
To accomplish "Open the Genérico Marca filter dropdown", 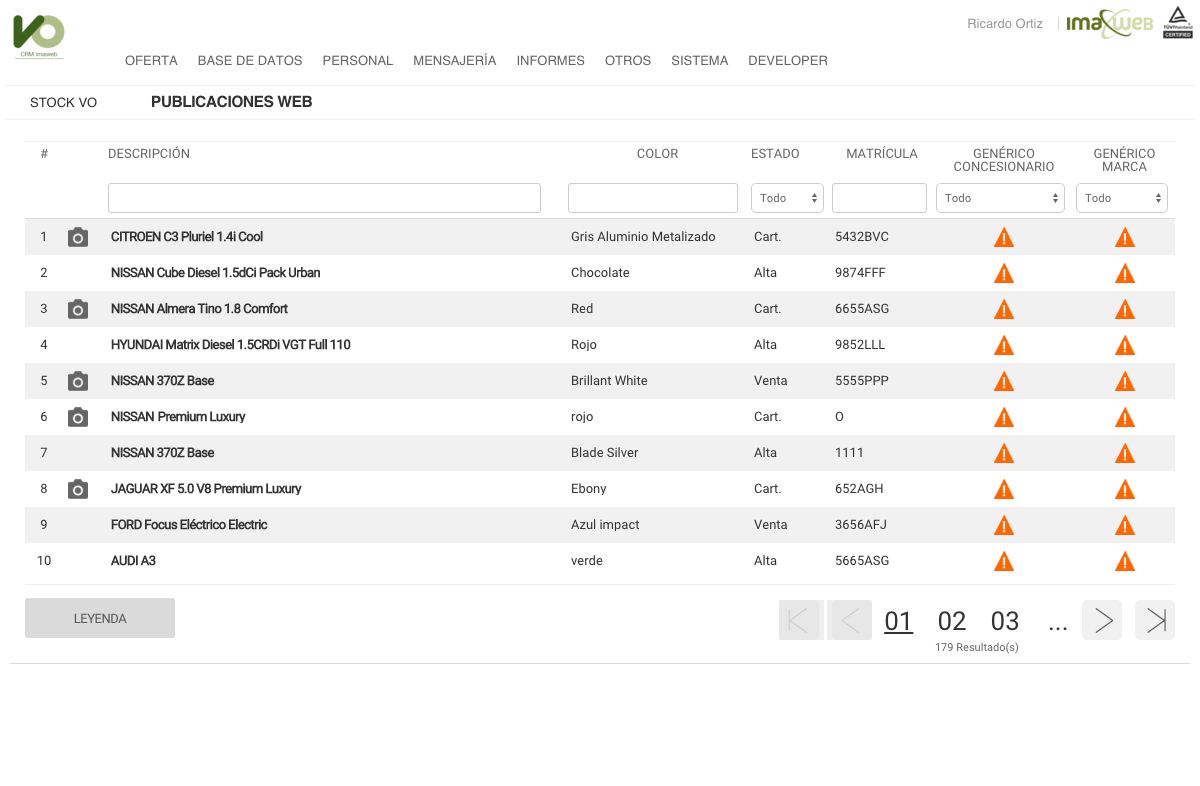I will [1122, 198].
